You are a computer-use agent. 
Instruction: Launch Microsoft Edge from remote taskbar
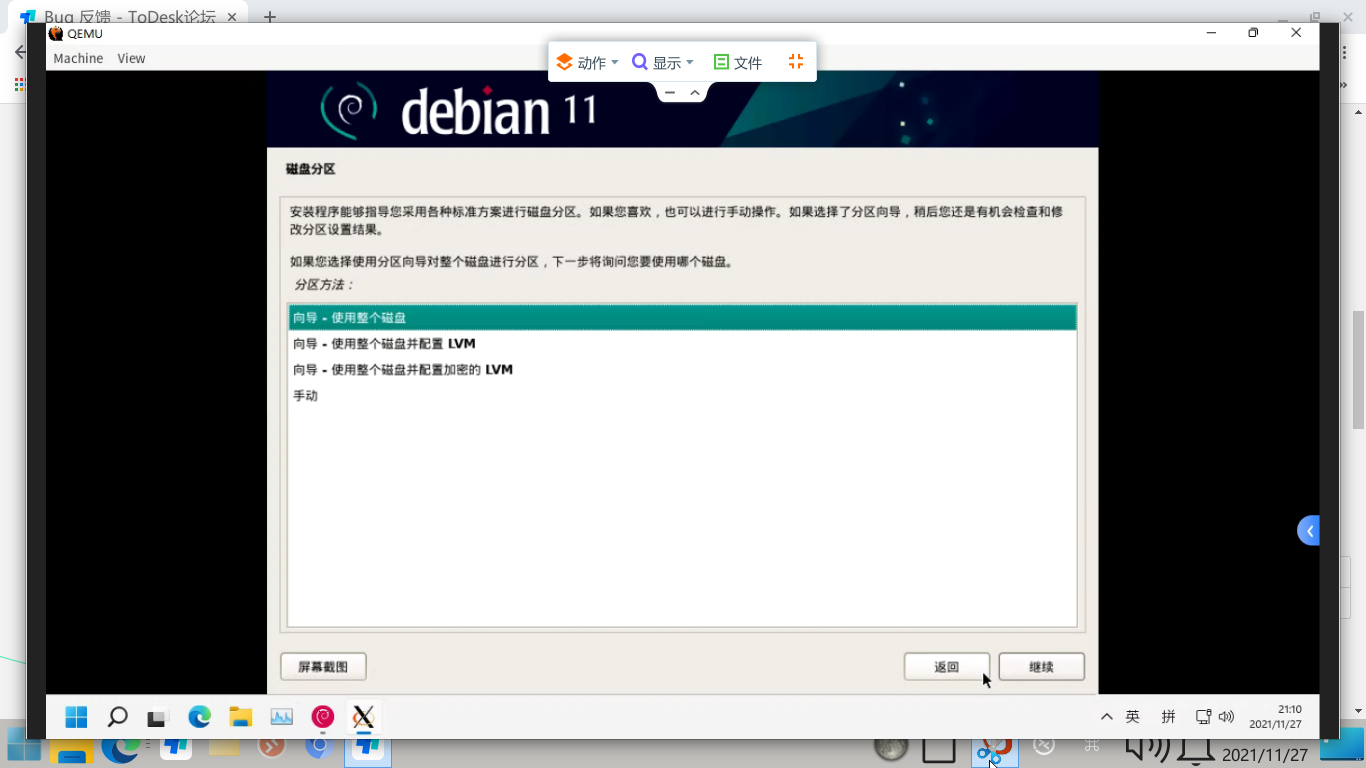(199, 717)
